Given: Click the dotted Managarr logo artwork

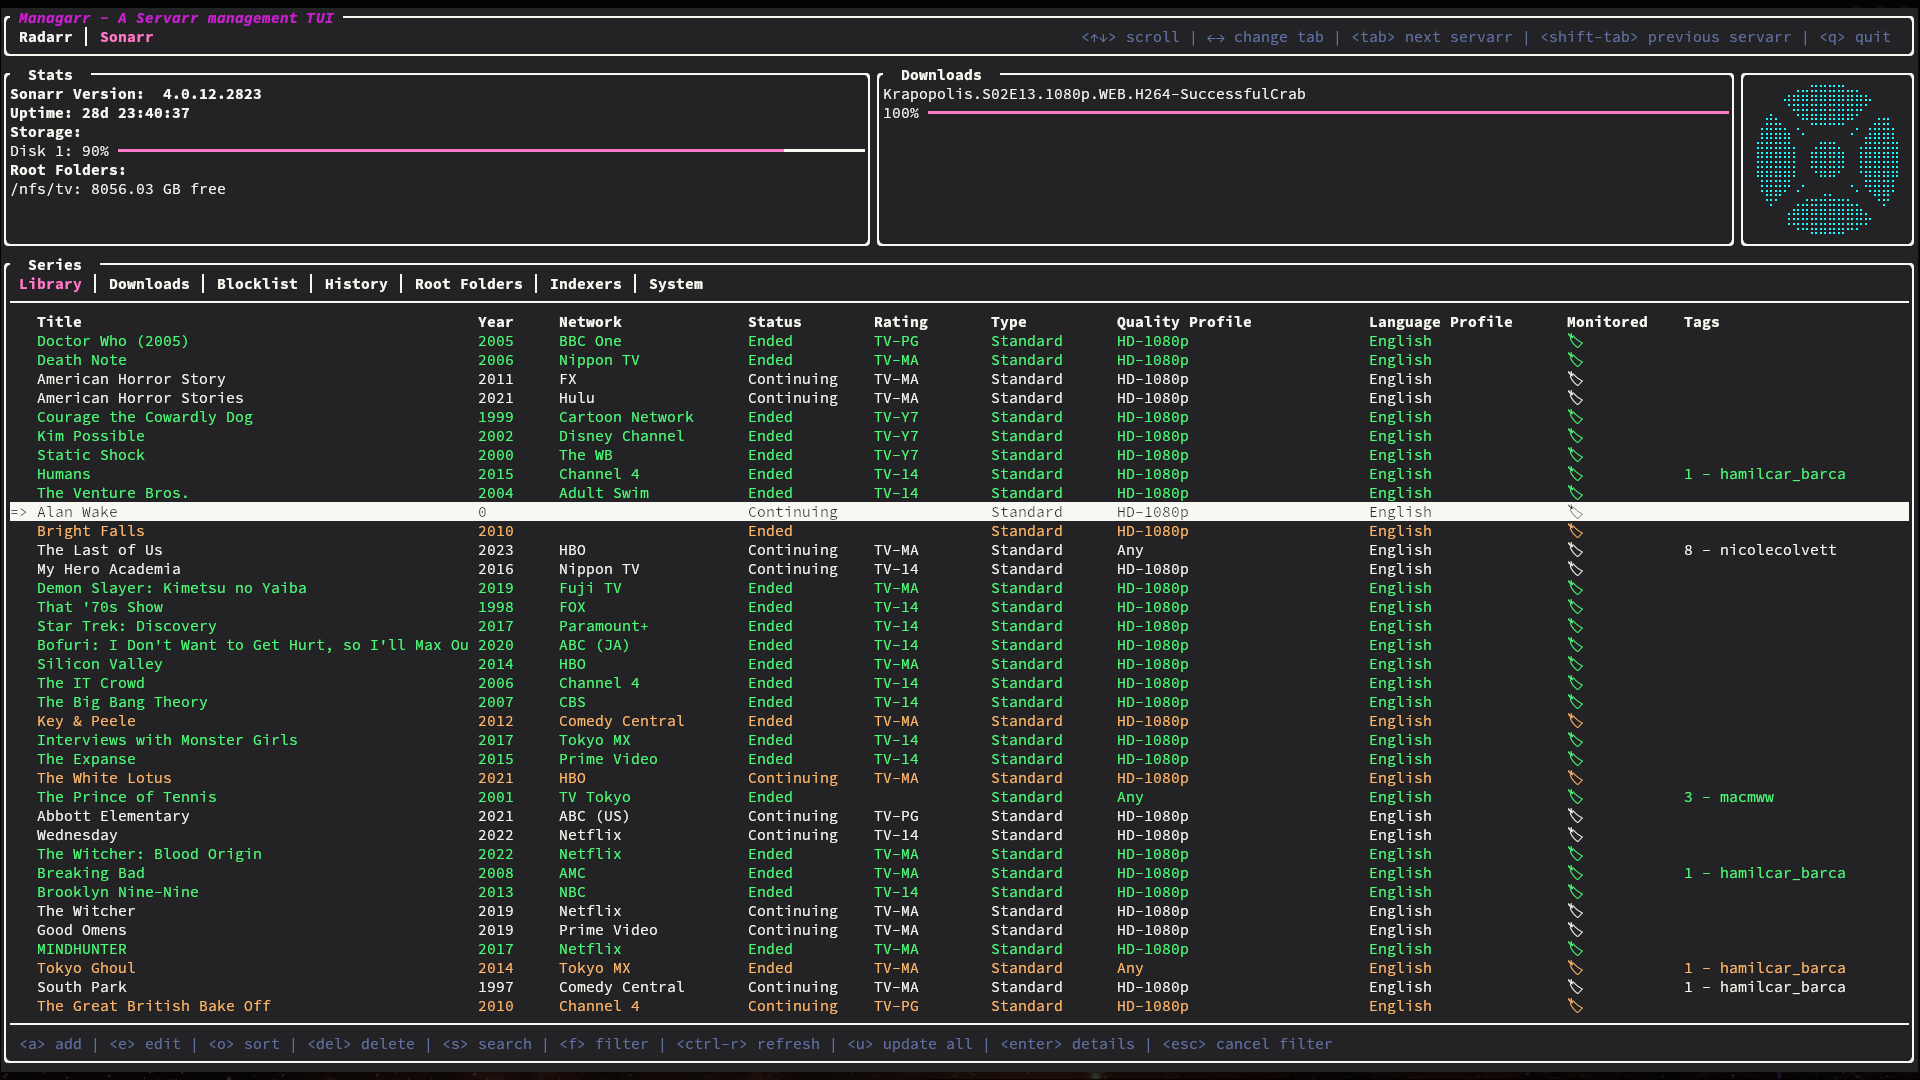Looking at the screenshot, I should 1827,157.
